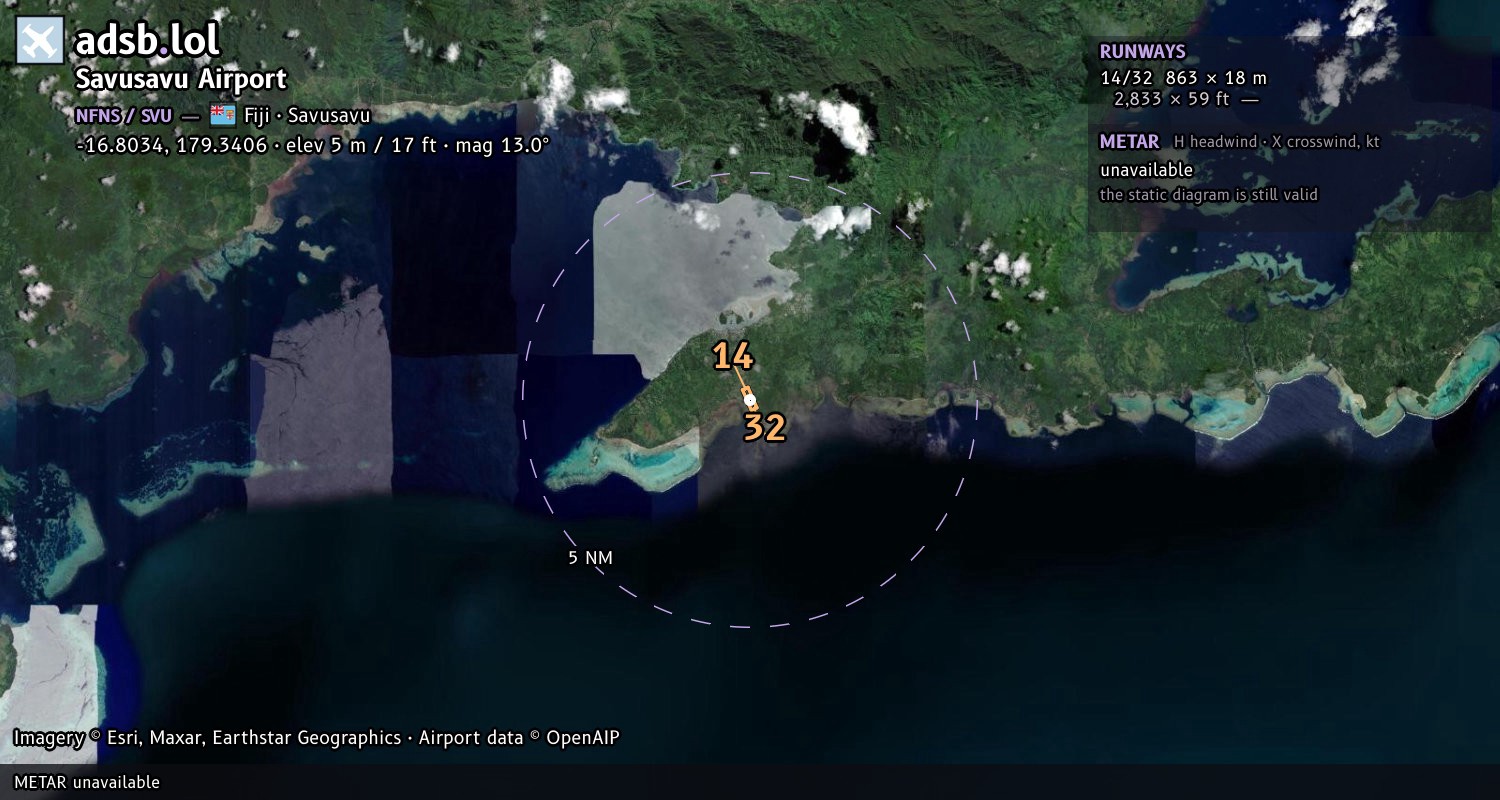The image size is (1500, 800).
Task: Select the '14/32 863 × 18 m' runway row
Action: tap(1183, 78)
